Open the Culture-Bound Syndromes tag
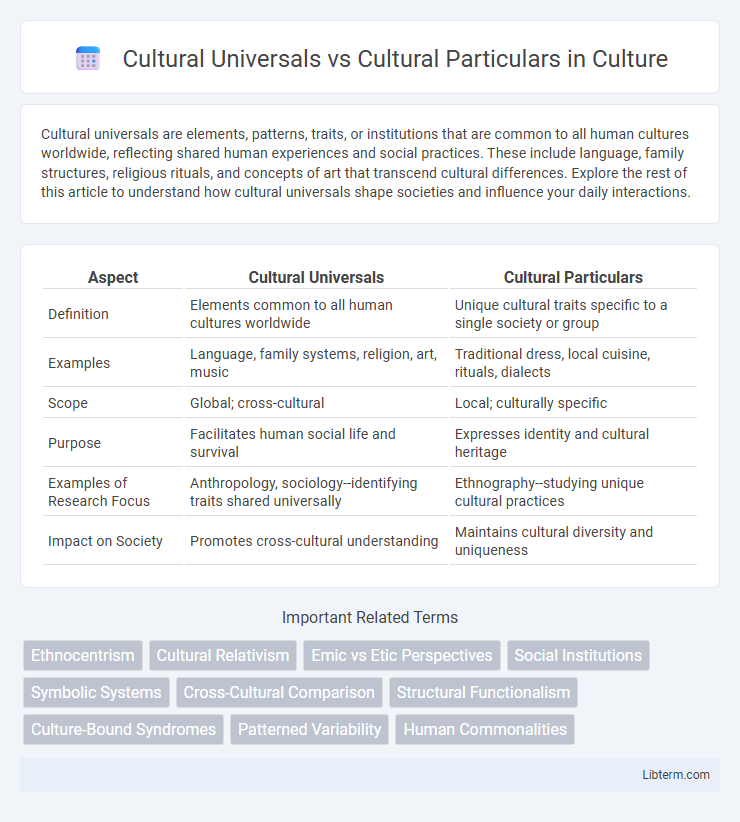 point(124,729)
